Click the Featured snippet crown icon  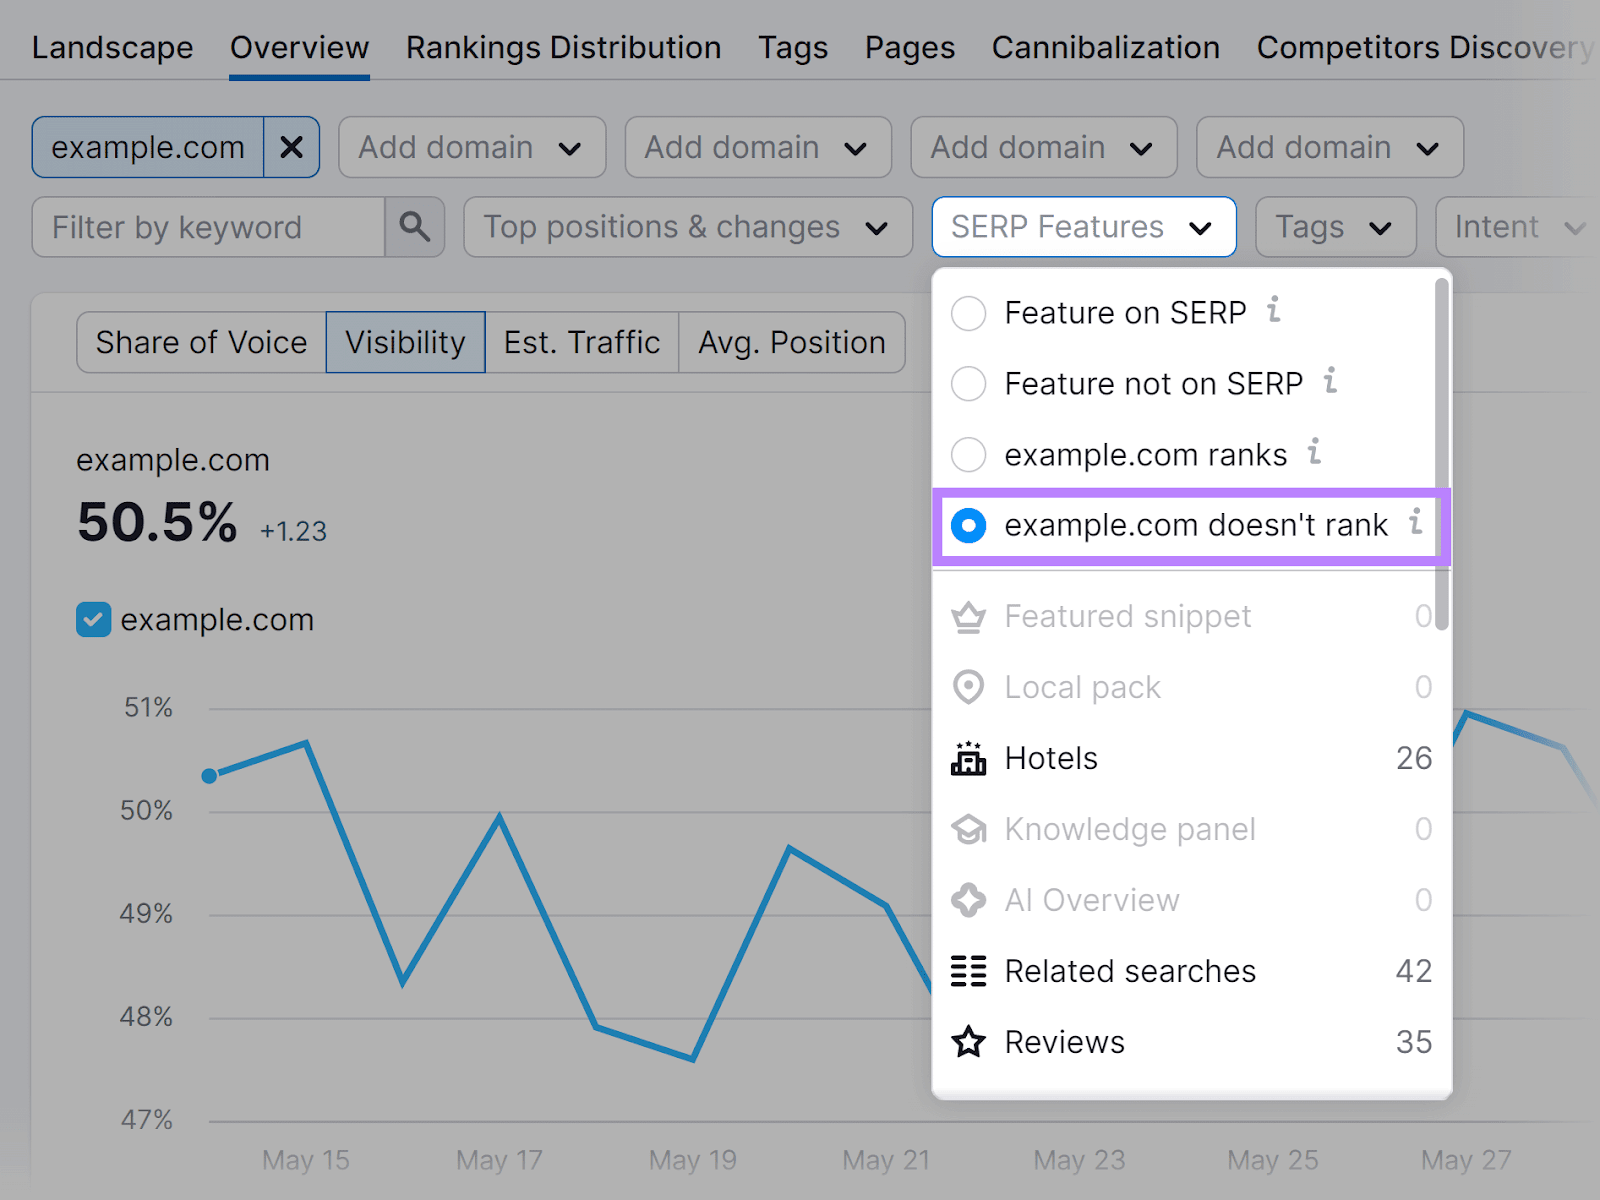tap(967, 616)
